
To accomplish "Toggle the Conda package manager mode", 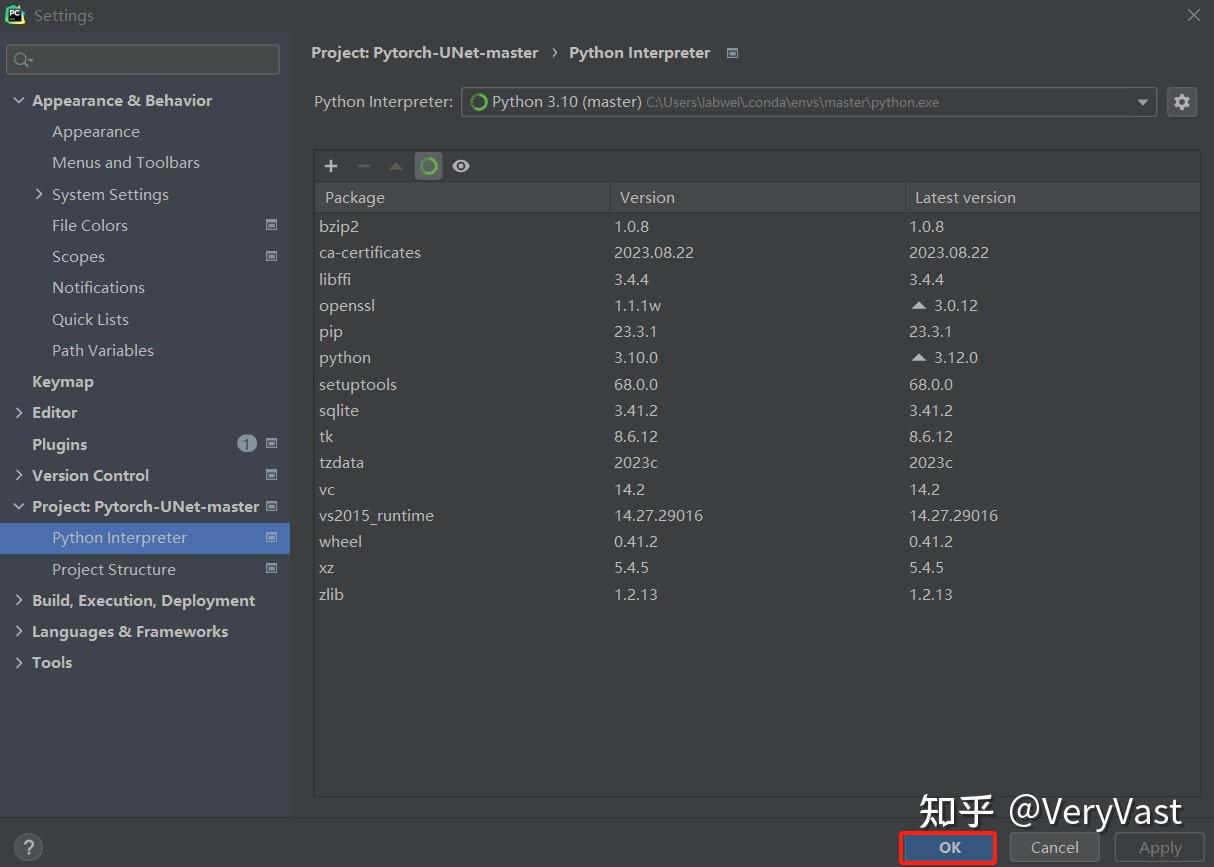I will pyautogui.click(x=428, y=166).
